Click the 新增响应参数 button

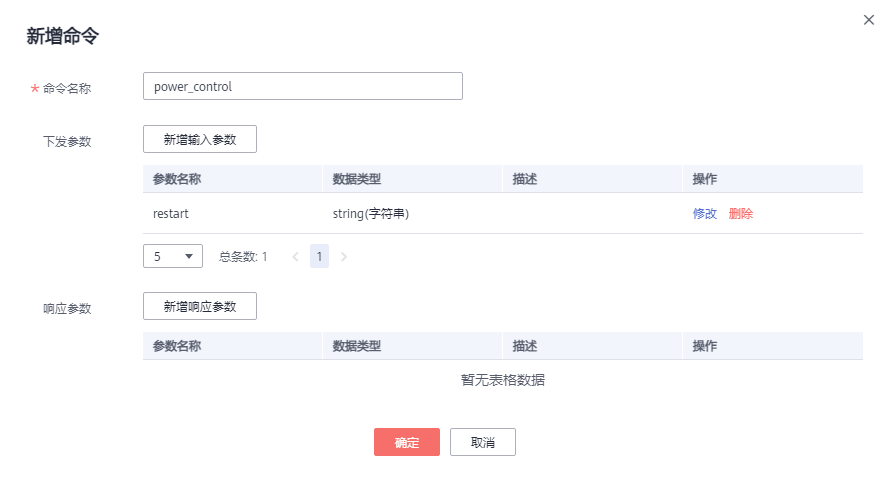(200, 306)
